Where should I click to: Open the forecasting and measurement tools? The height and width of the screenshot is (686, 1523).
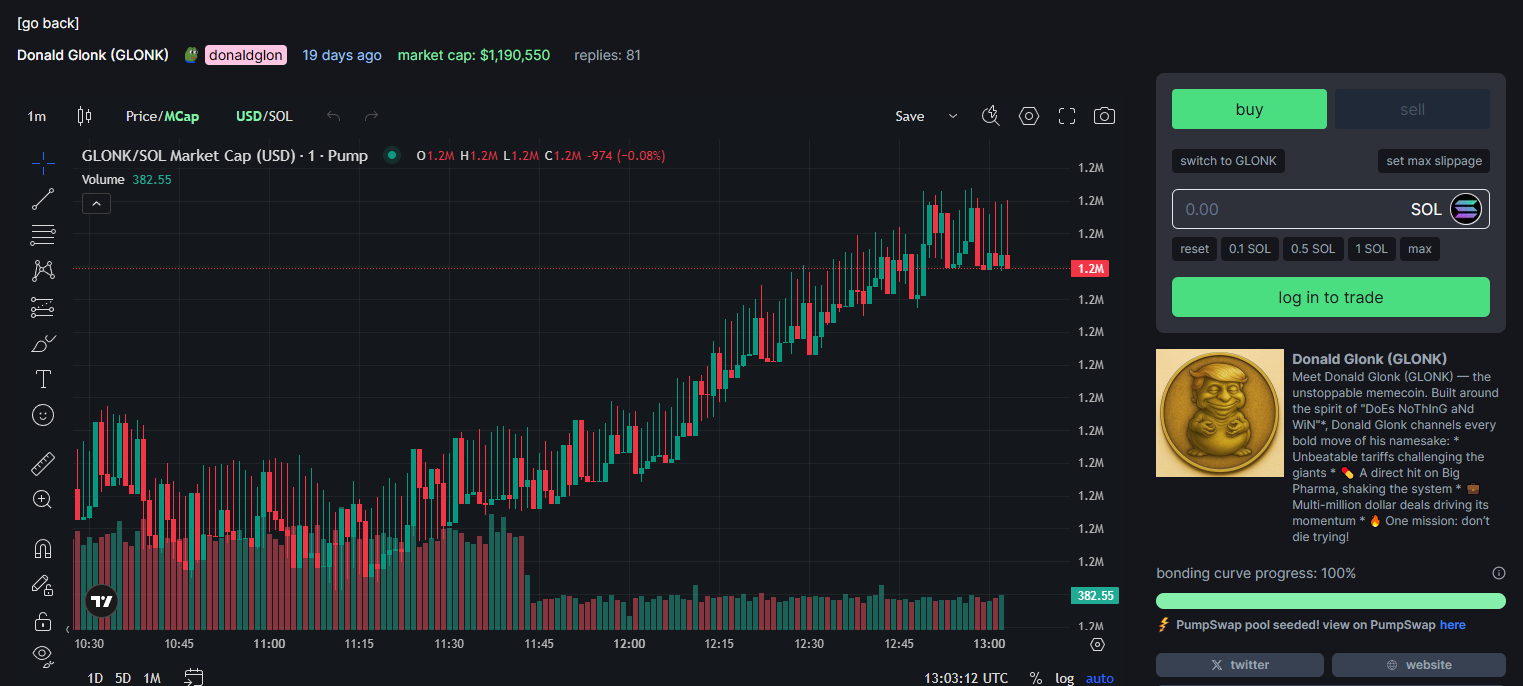coord(43,307)
